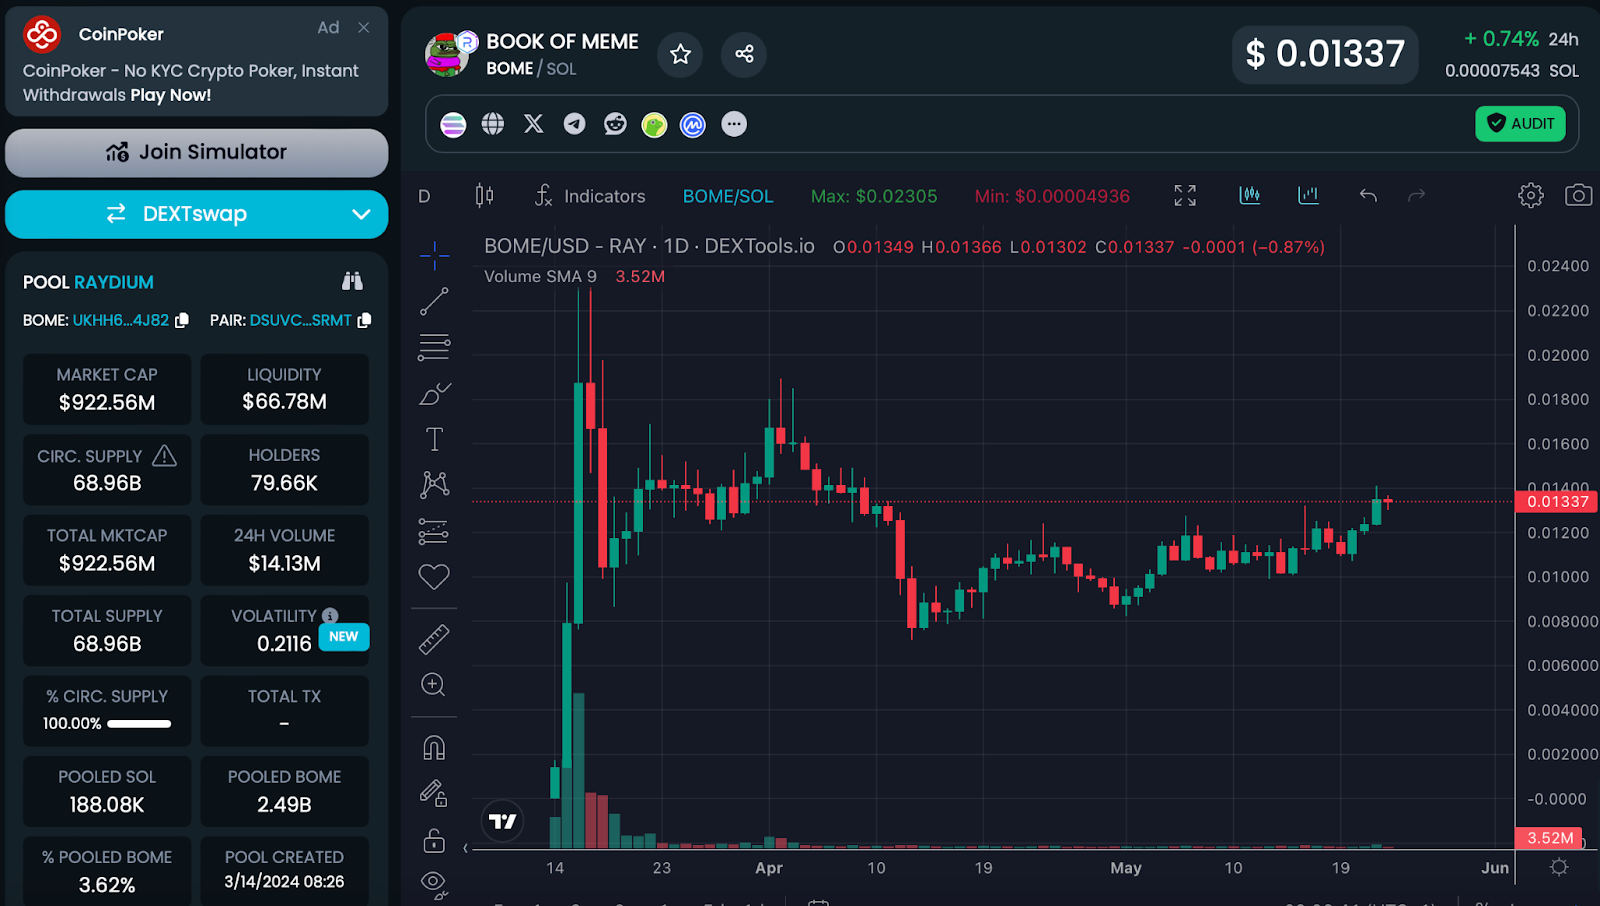This screenshot has height=906, width=1600.
Task: Add BOOK OF MEME to favorites star
Action: (x=681, y=54)
